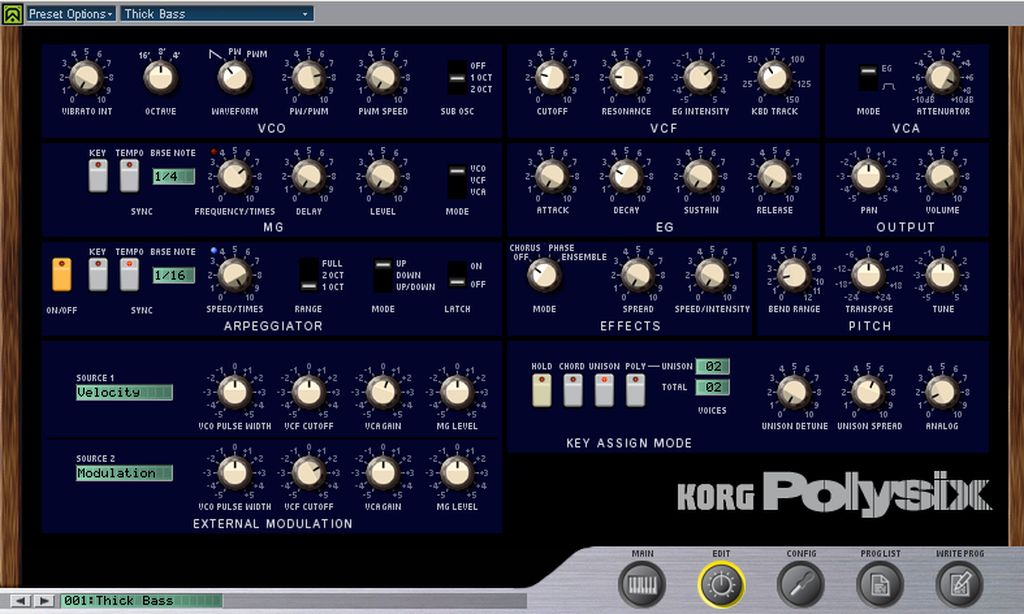Click the OUTPUT VOLUME knob
The image size is (1024, 614).
point(942,176)
